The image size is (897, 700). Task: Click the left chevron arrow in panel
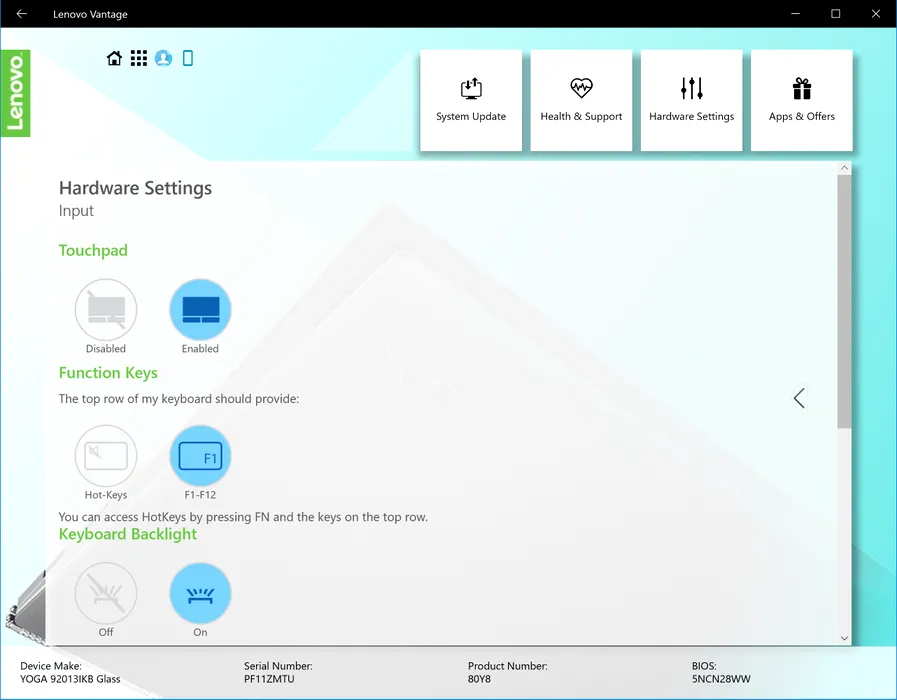point(799,398)
